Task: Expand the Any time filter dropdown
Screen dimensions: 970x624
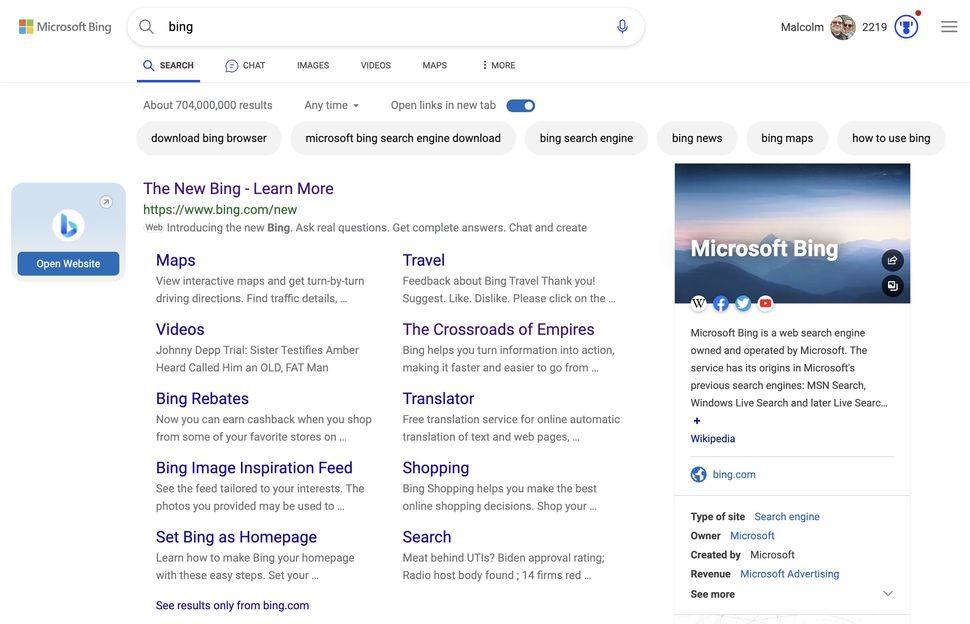Action: tap(332, 105)
